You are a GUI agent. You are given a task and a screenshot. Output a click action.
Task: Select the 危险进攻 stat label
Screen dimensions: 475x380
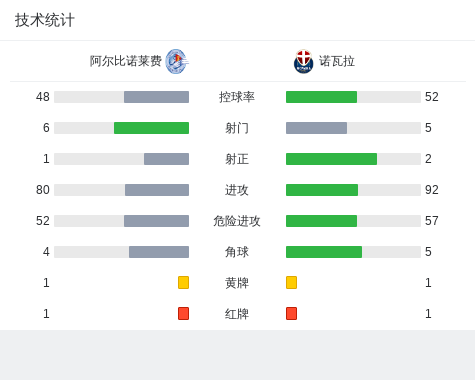point(237,221)
